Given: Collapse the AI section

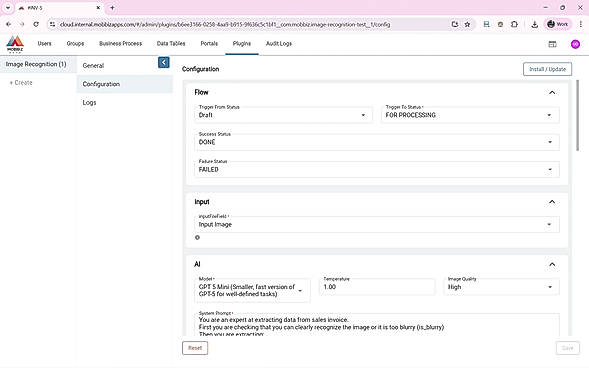Looking at the screenshot, I should pos(552,265).
